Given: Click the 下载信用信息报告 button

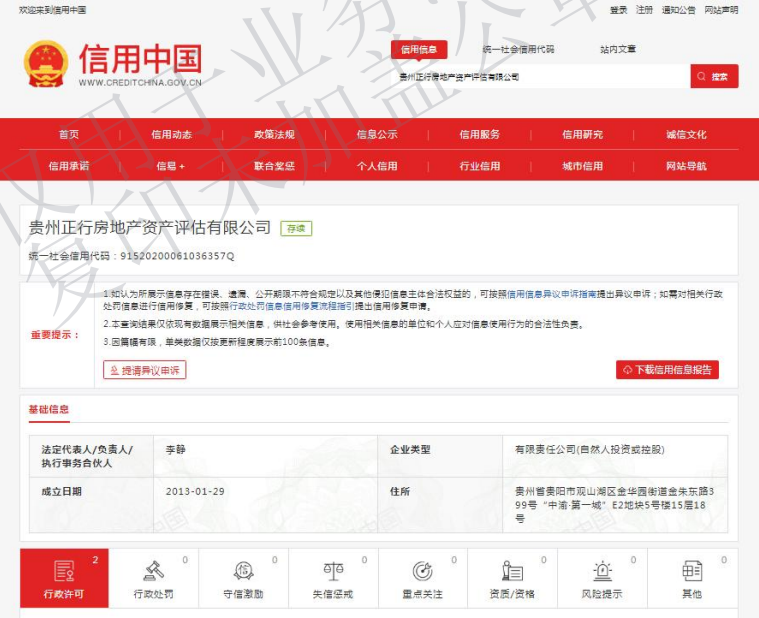Looking at the screenshot, I should [x=667, y=370].
